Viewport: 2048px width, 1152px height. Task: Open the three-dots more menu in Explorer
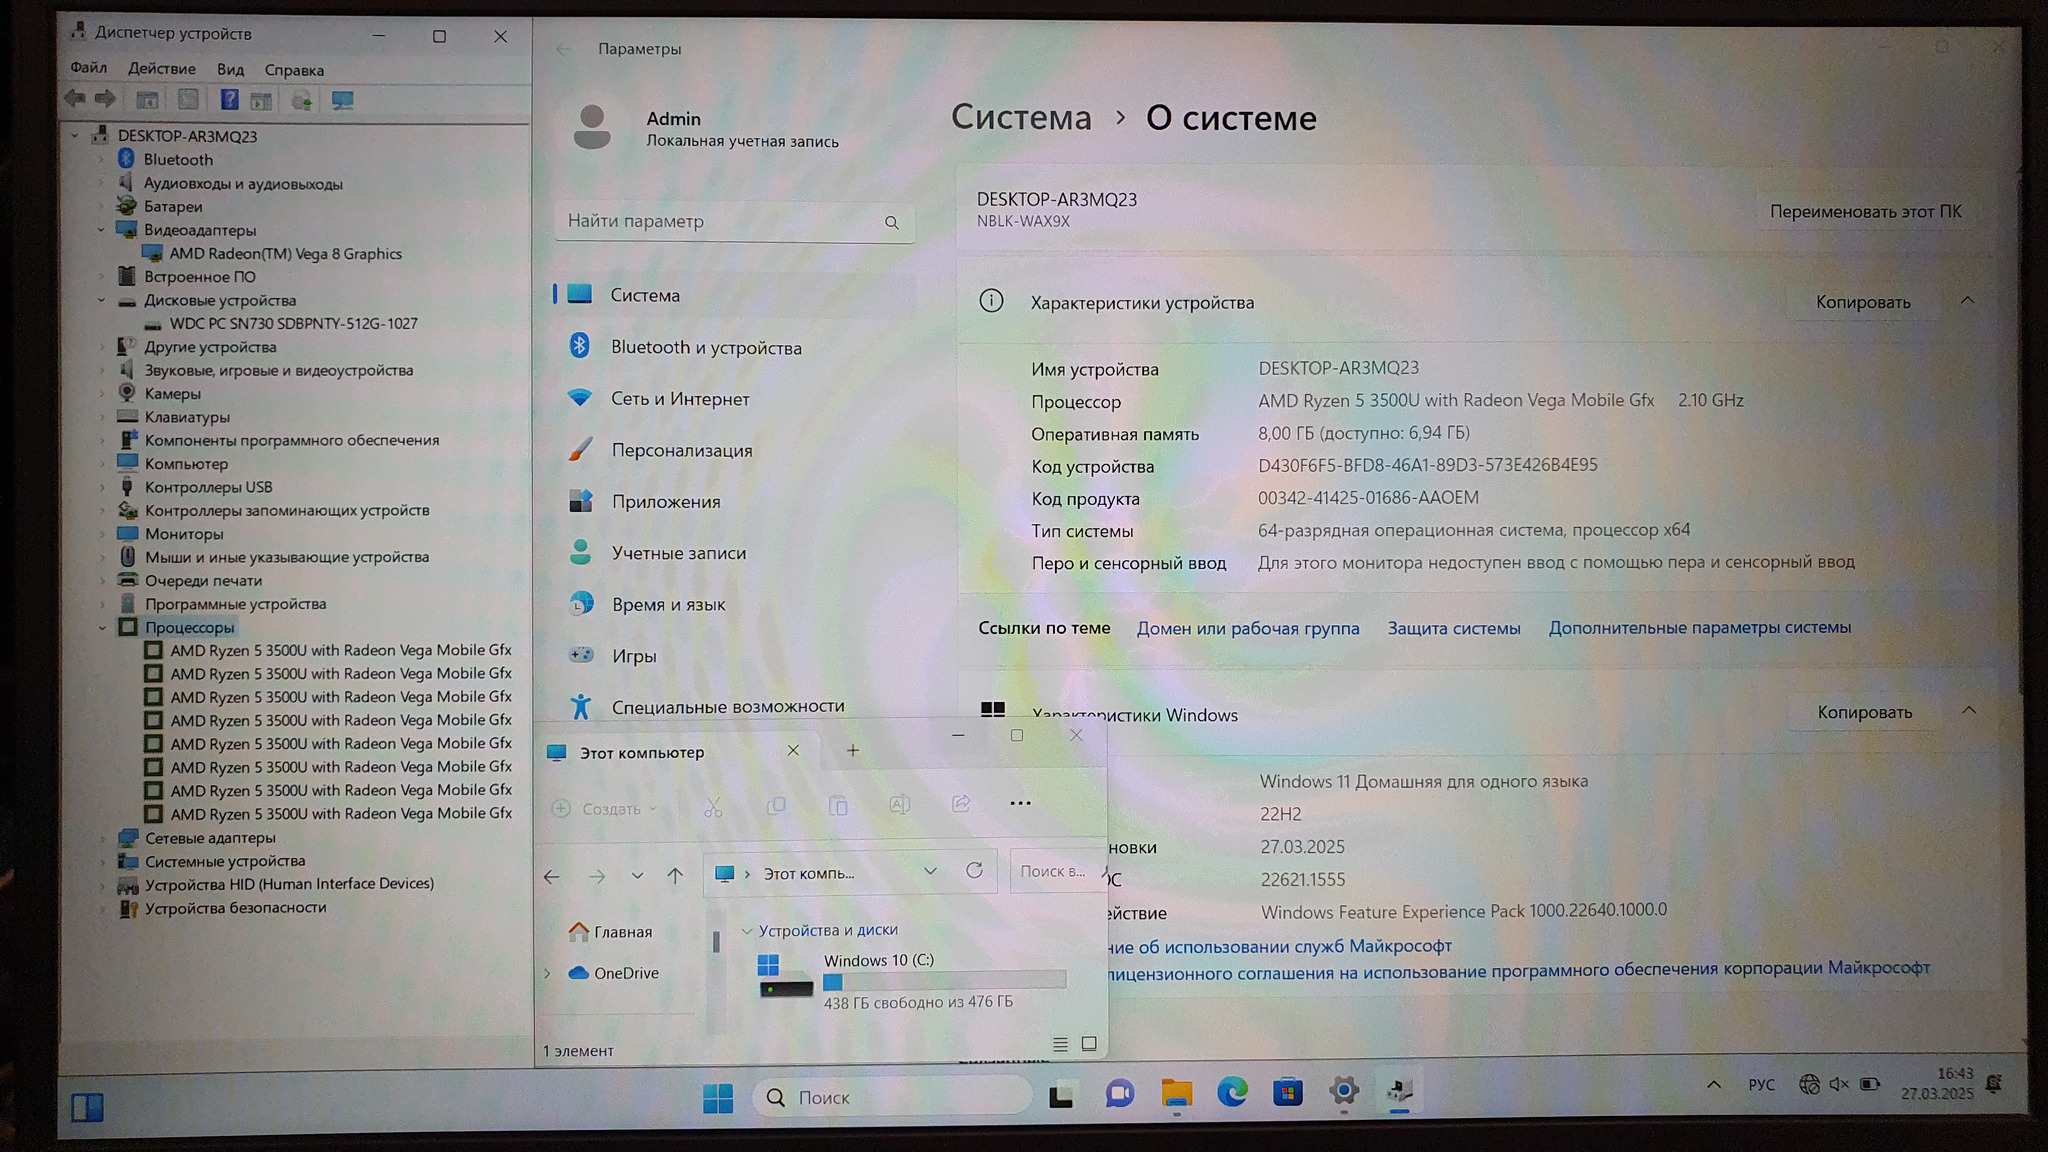(x=1020, y=804)
